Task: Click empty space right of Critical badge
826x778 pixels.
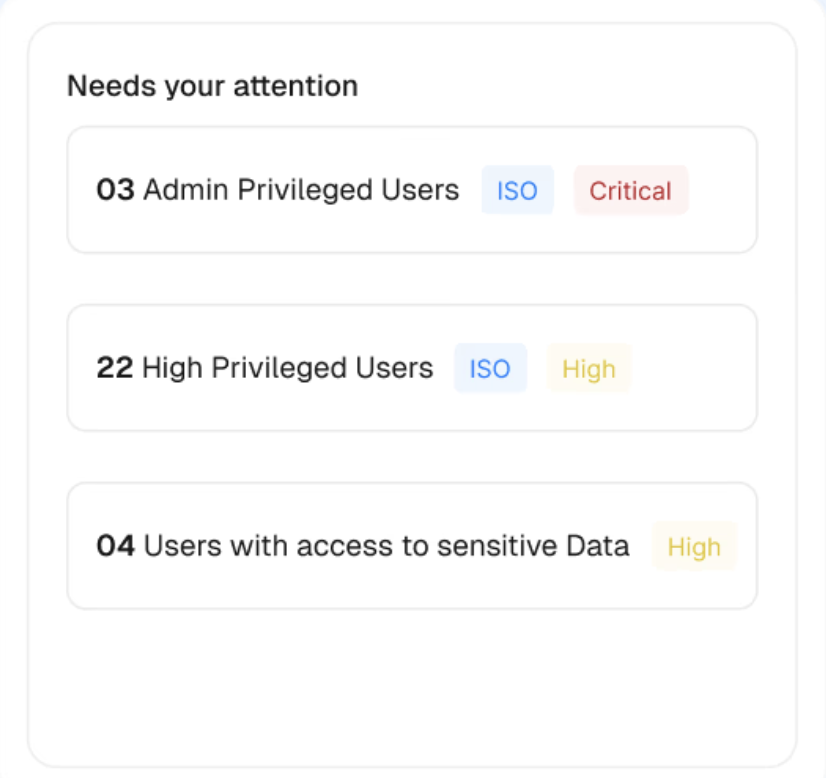Action: click(722, 191)
